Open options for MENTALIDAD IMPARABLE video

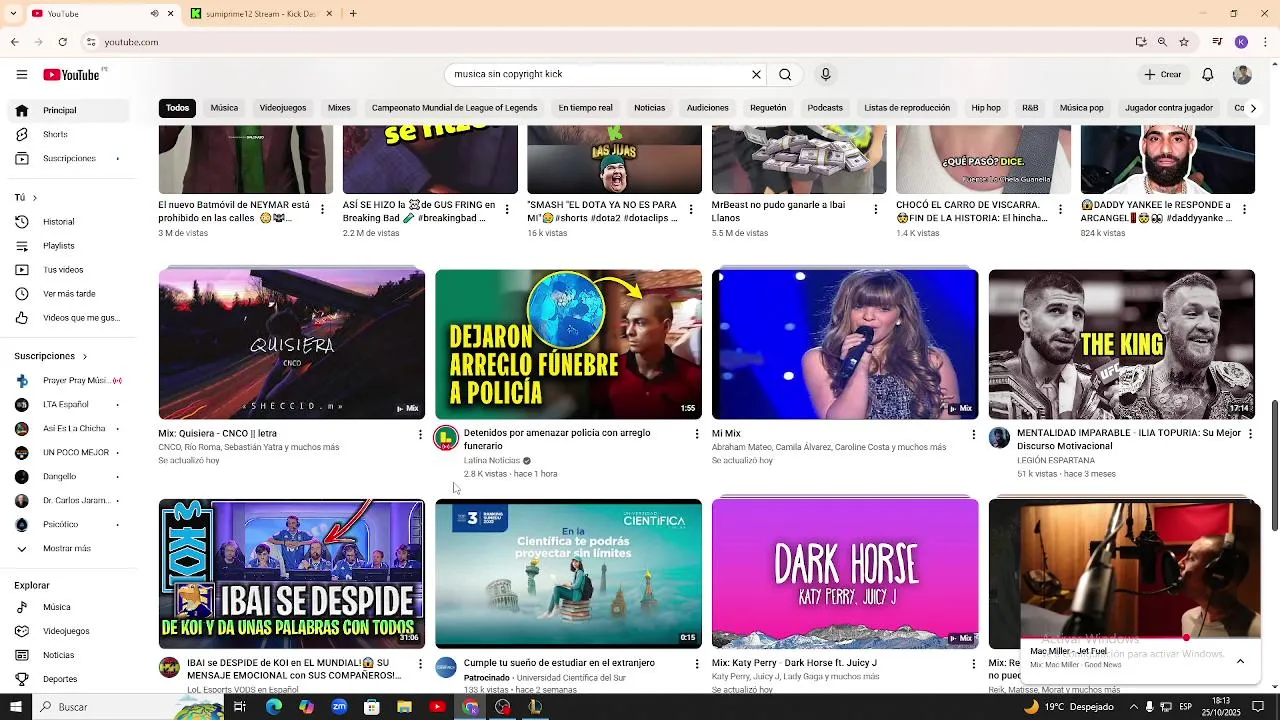point(1250,434)
